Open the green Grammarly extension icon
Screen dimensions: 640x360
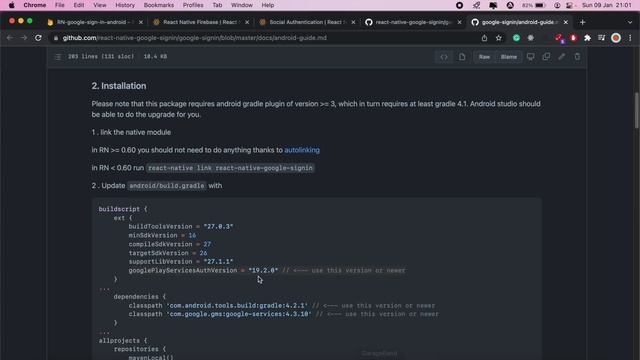516,38
